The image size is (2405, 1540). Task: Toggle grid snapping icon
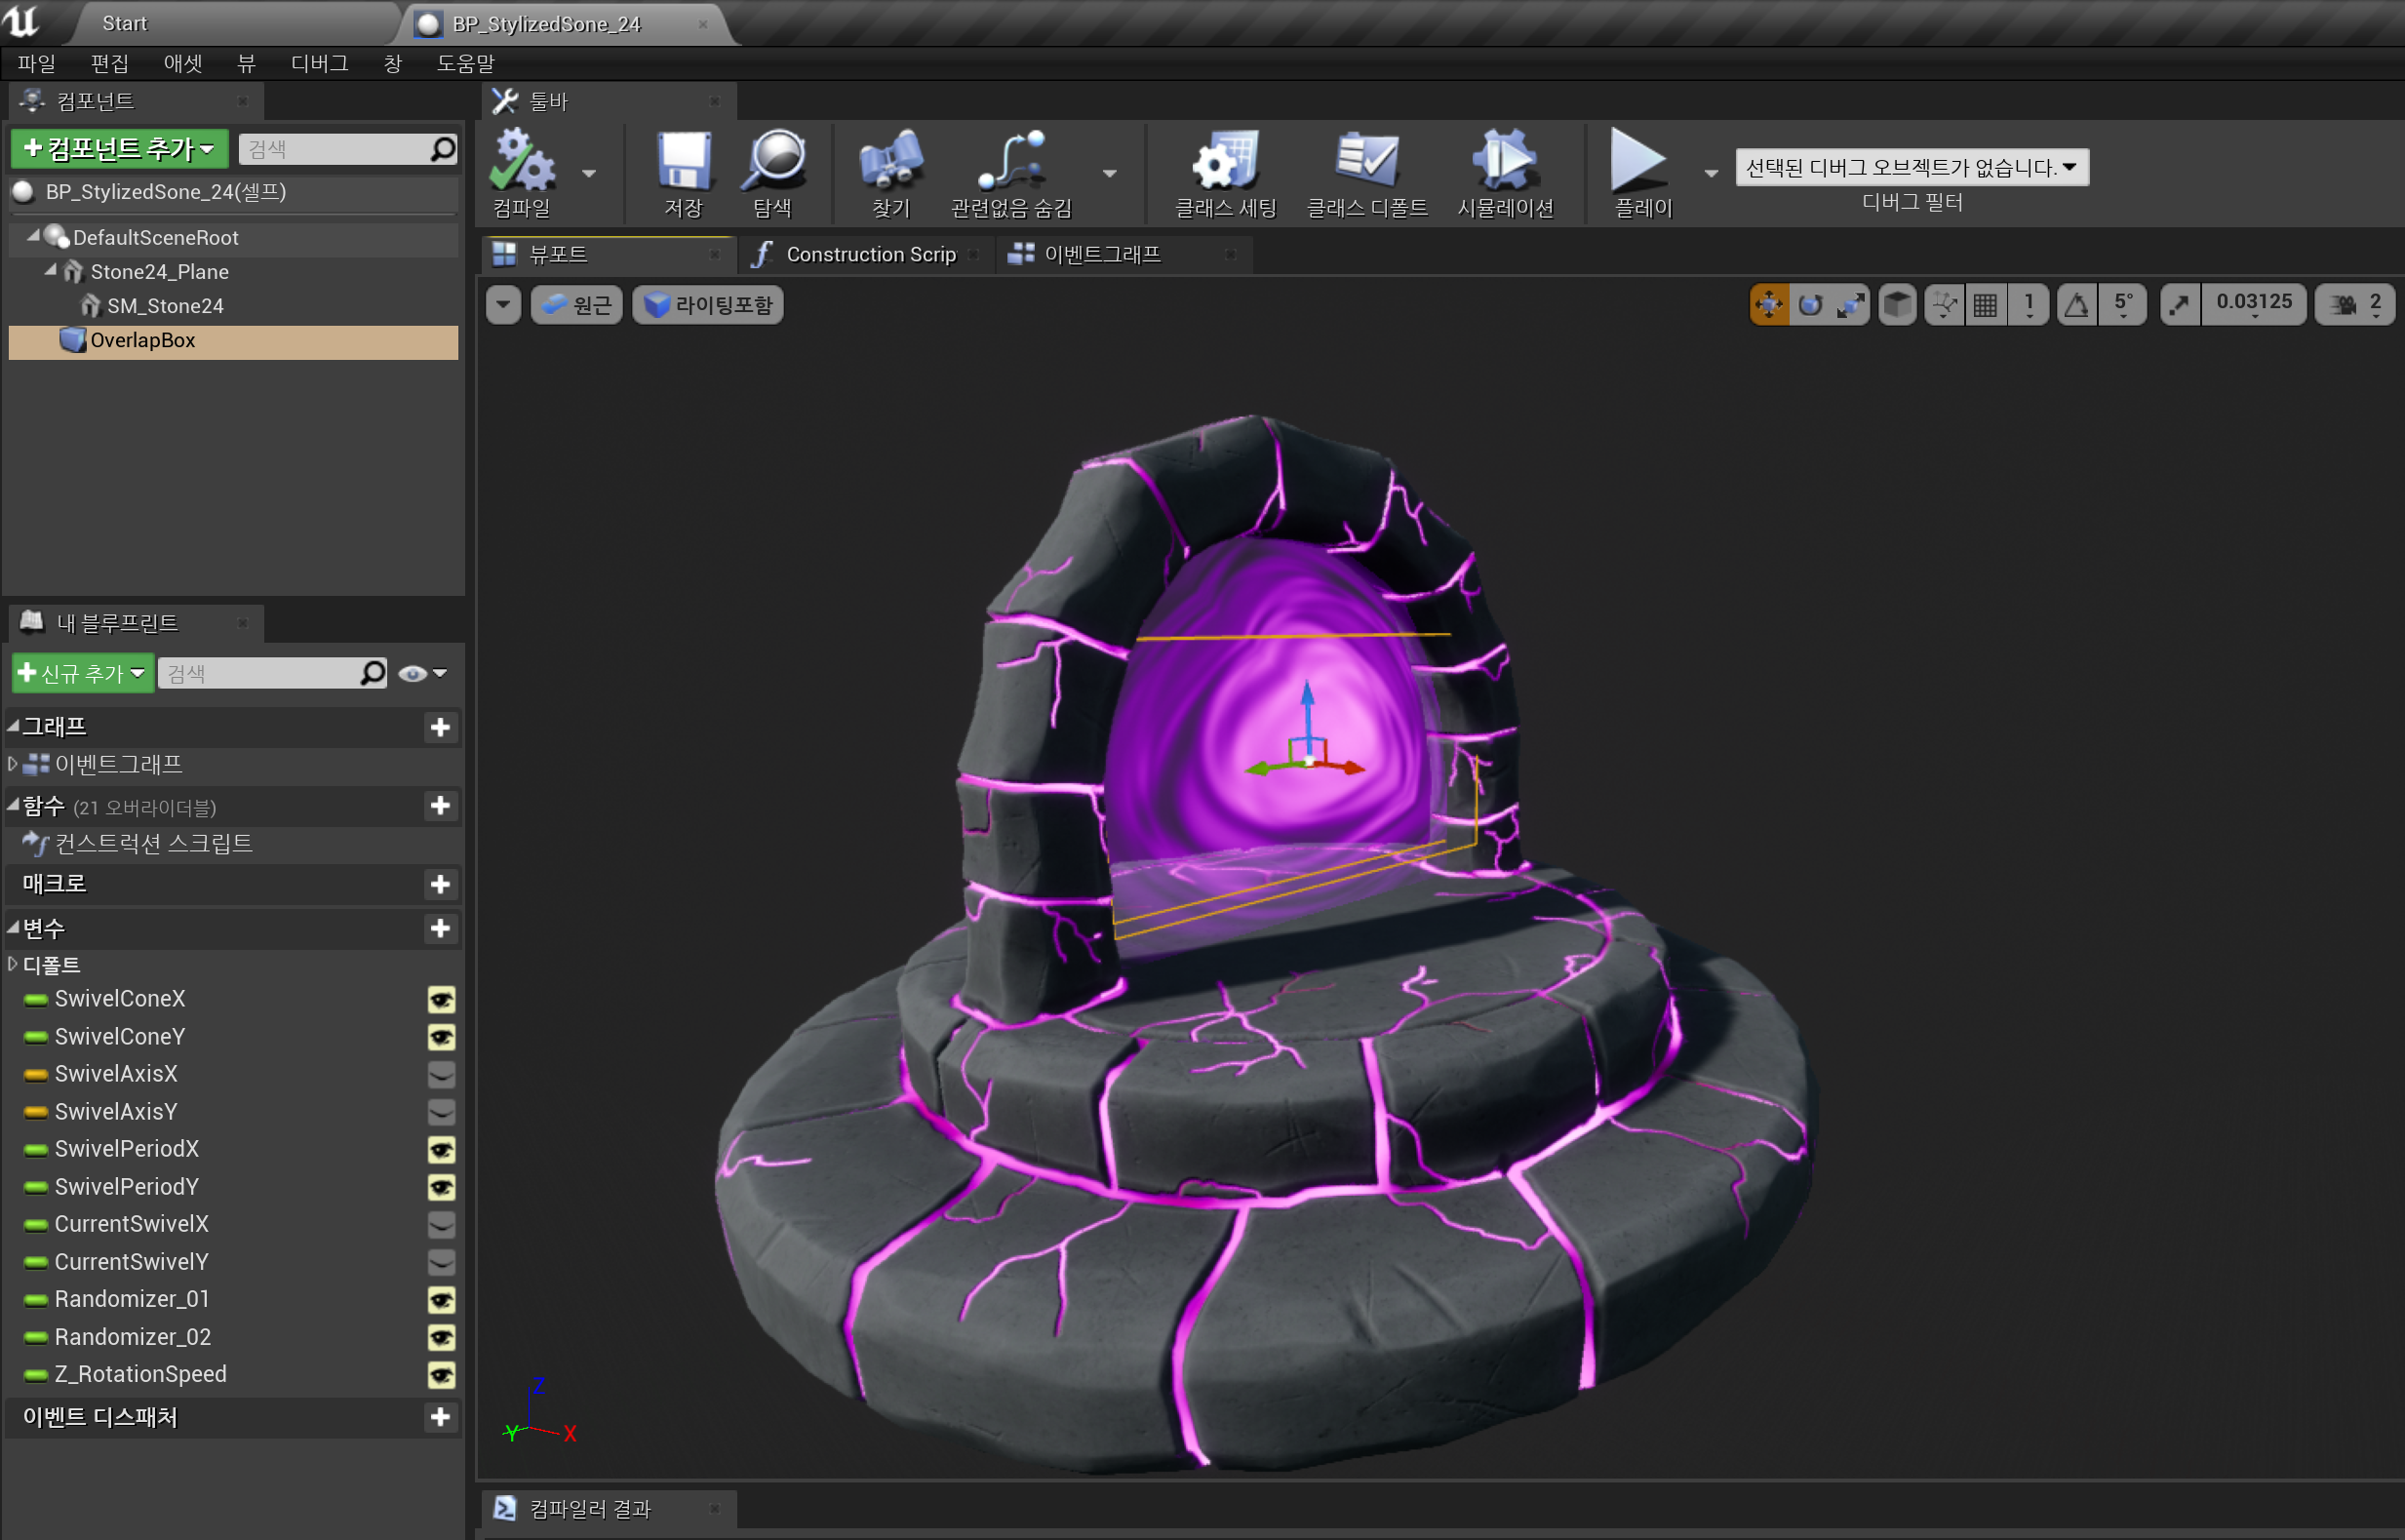click(1986, 304)
